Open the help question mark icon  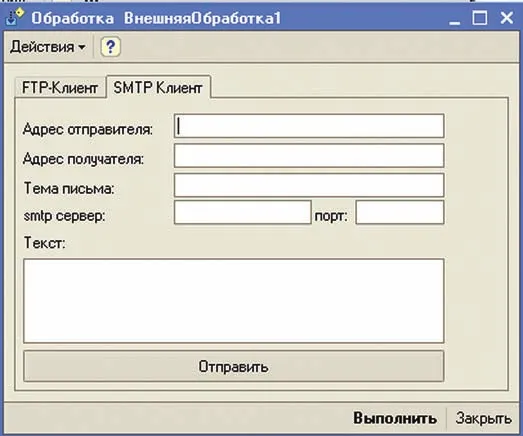110,47
